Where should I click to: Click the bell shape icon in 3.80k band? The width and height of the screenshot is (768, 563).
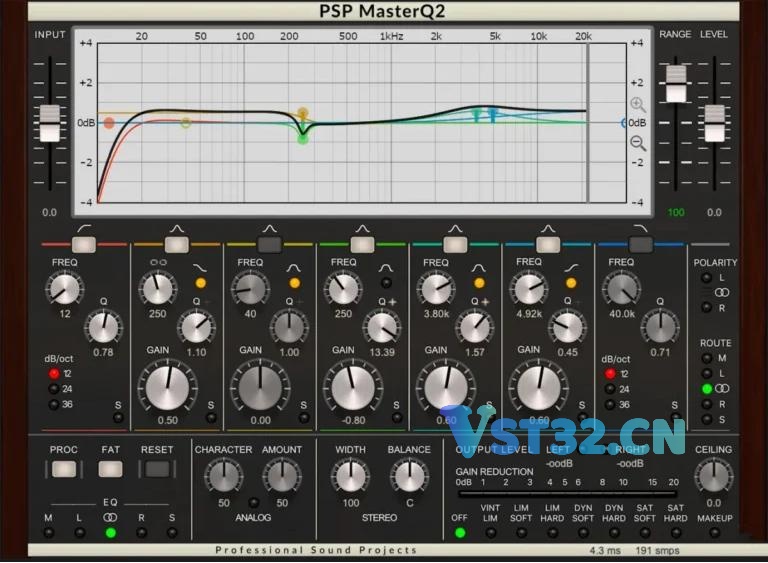point(479,268)
